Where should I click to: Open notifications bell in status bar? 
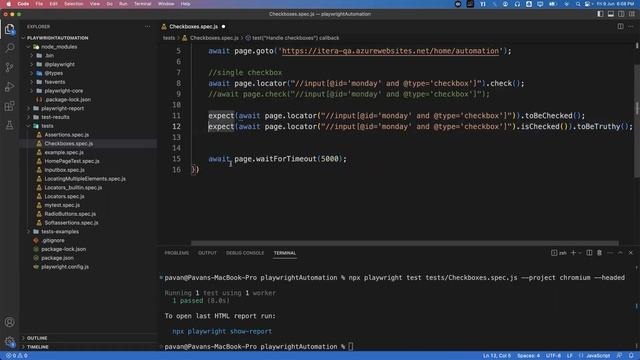(631, 356)
